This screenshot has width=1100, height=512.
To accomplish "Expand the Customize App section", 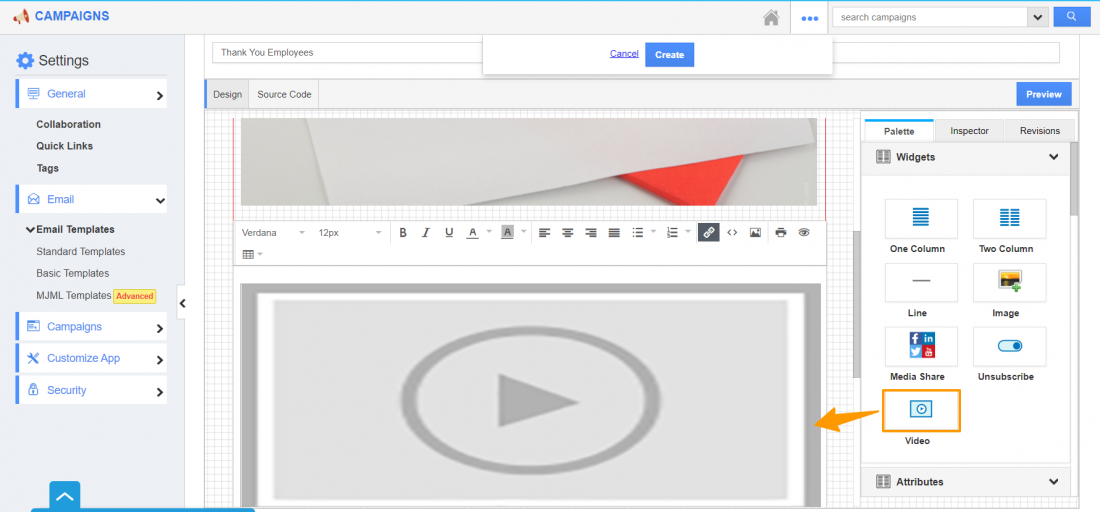I will point(91,358).
